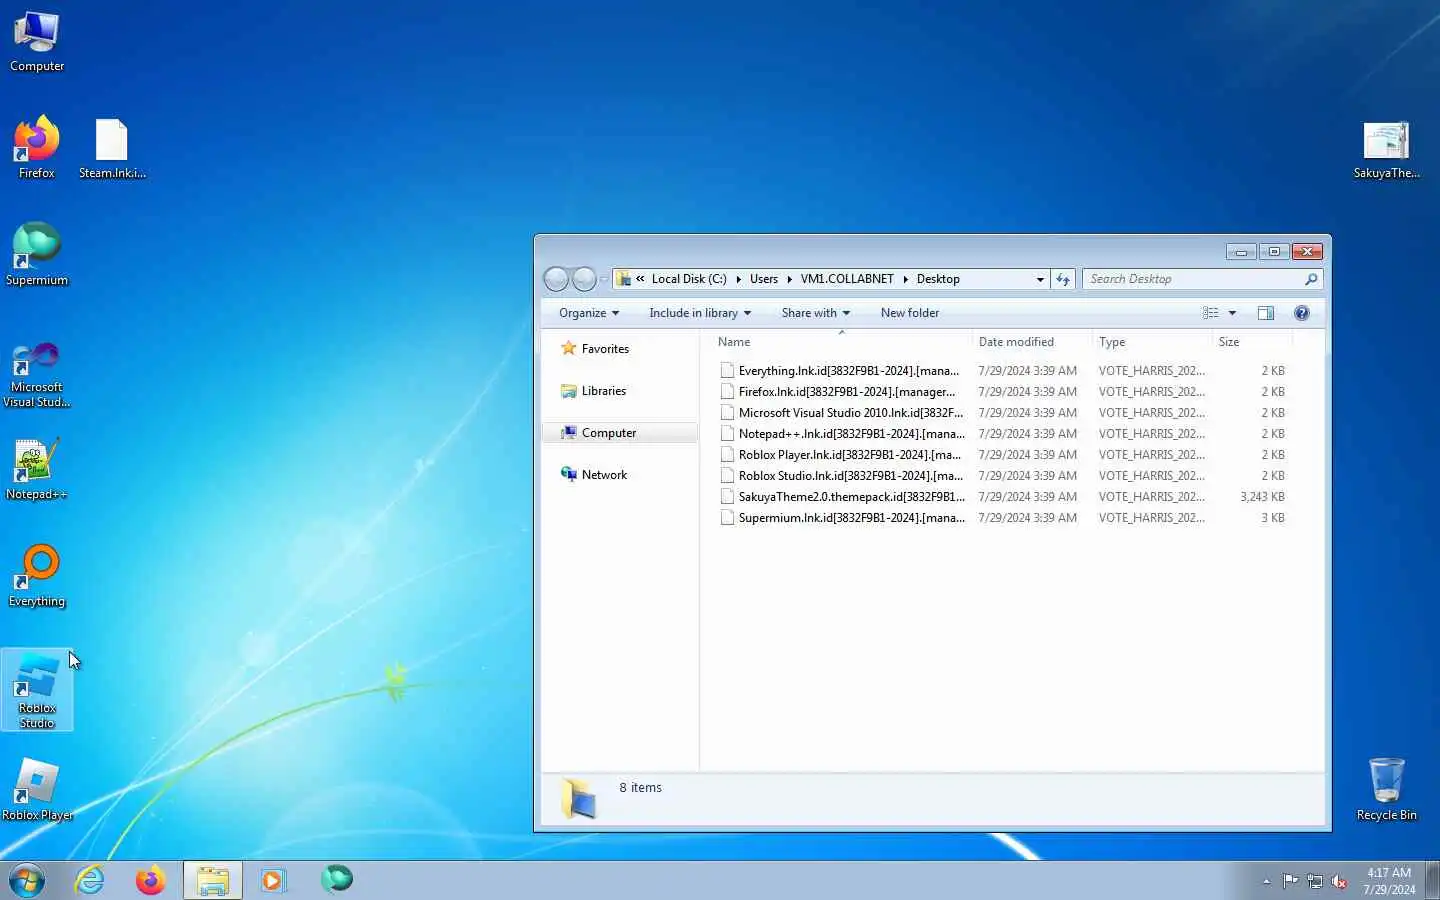Click the Windows Explorer taskbar button

[212, 880]
